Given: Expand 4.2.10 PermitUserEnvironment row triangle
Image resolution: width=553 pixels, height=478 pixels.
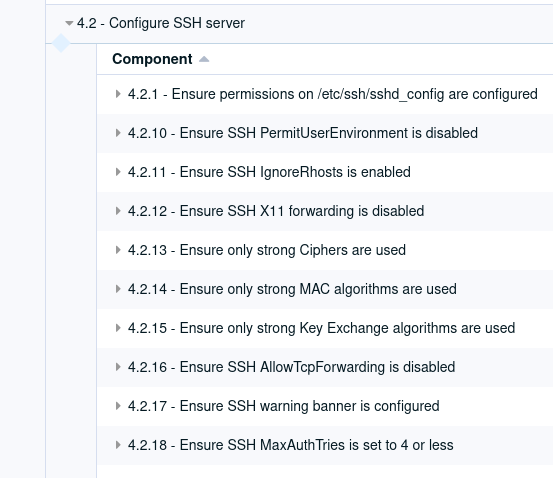Looking at the screenshot, I should (118, 133).
